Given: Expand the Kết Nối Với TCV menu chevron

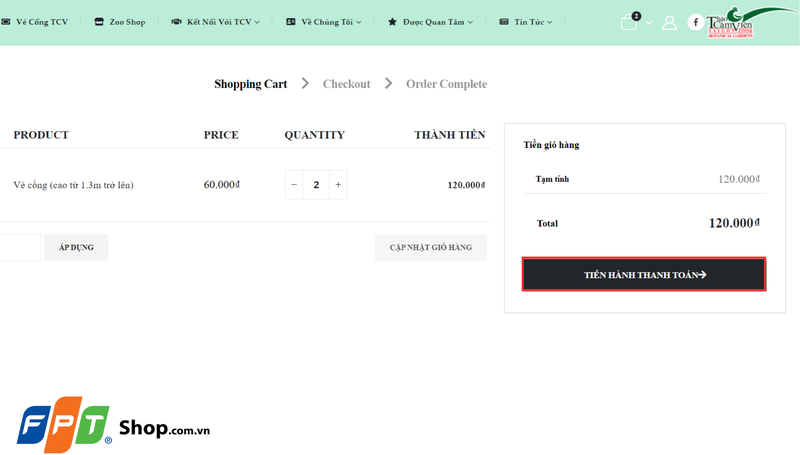Looking at the screenshot, I should 257,22.
